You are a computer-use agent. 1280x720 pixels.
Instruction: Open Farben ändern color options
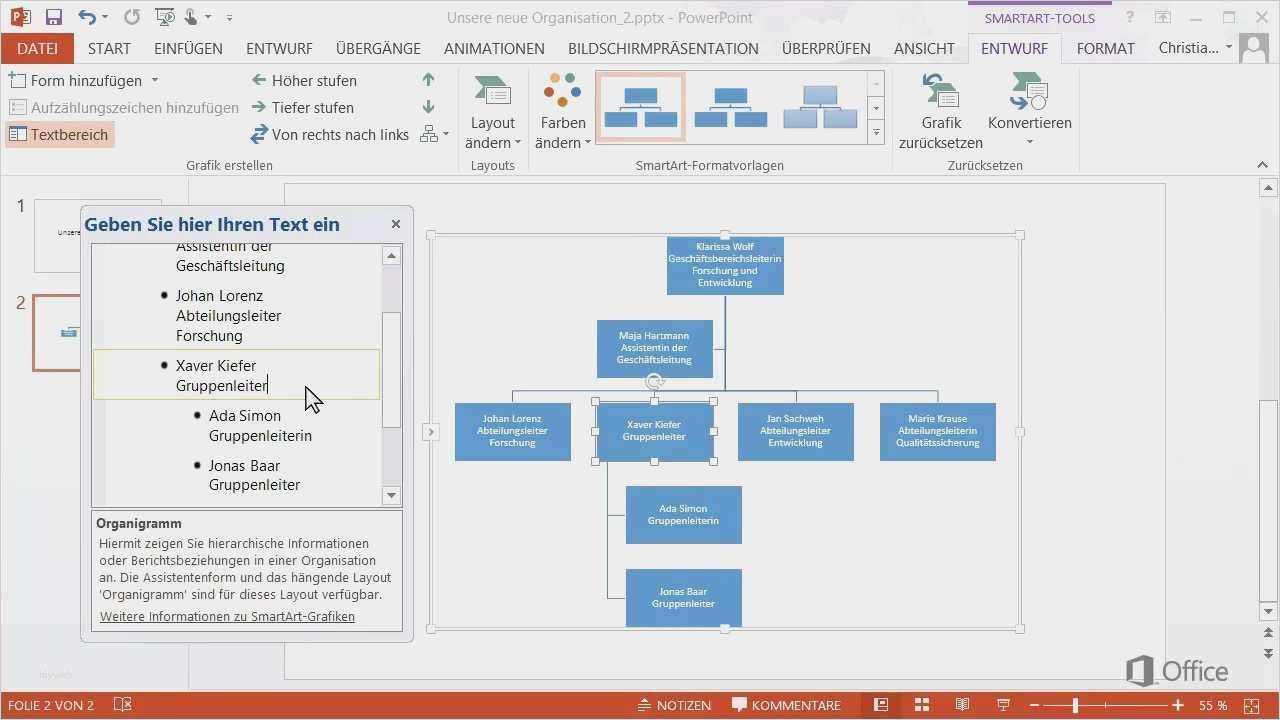(562, 111)
